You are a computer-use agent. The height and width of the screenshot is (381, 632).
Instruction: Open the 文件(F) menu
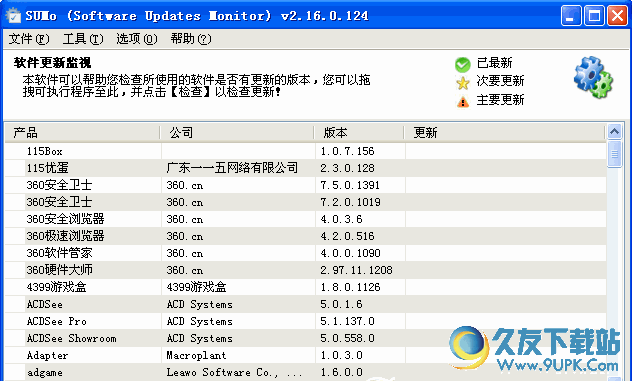click(29, 39)
